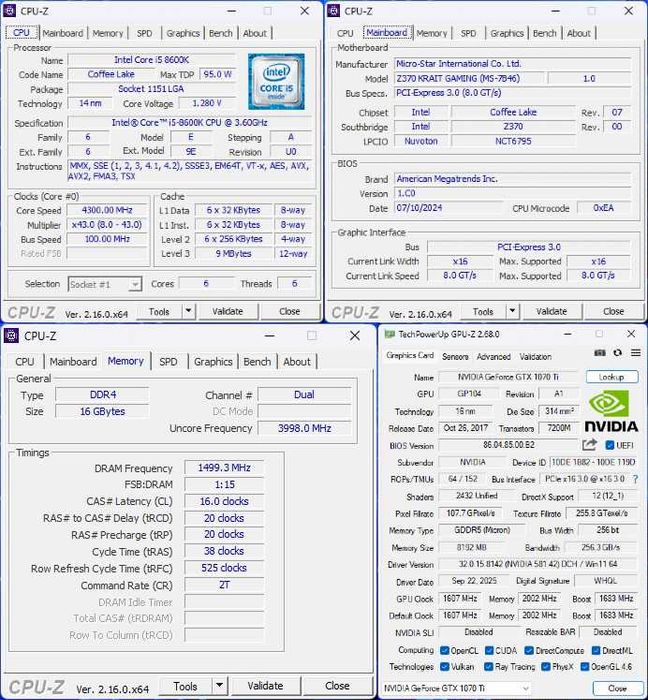
Task: Open the Validation tab in GPU-Z
Action: click(x=536, y=357)
